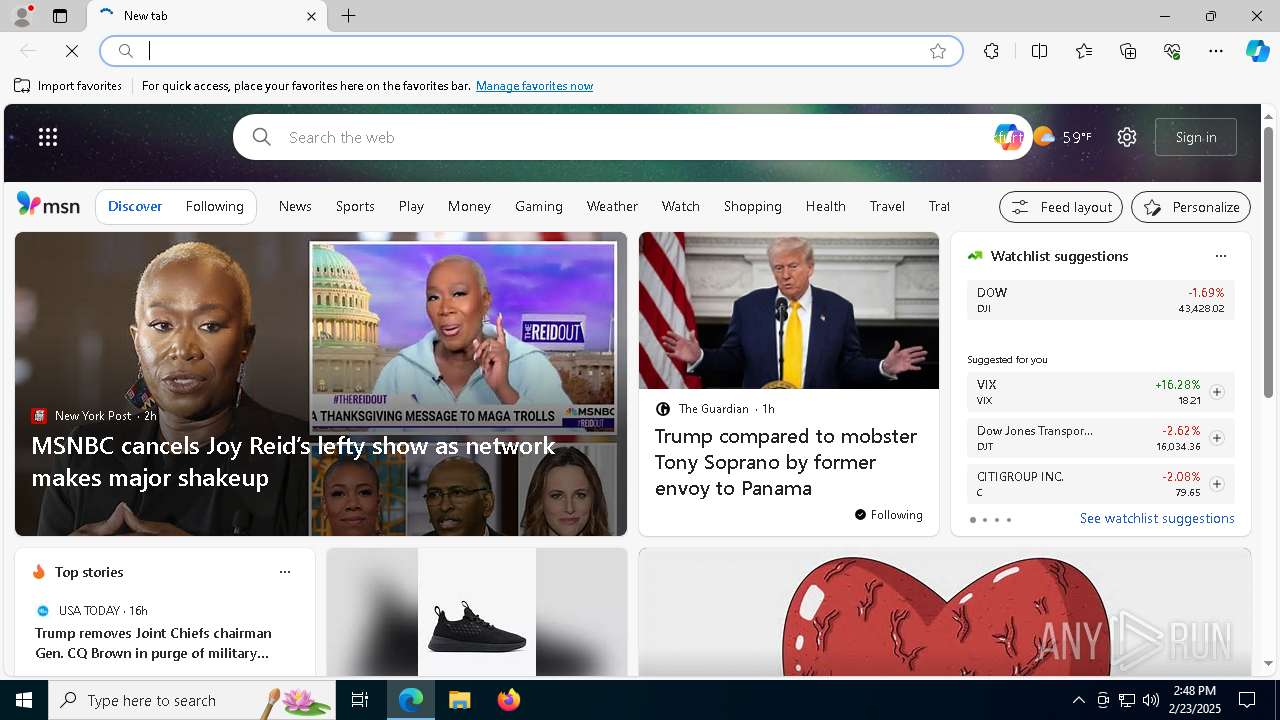Toggle Following for The Guardian
Image resolution: width=1280 pixels, height=720 pixels.
(x=888, y=515)
